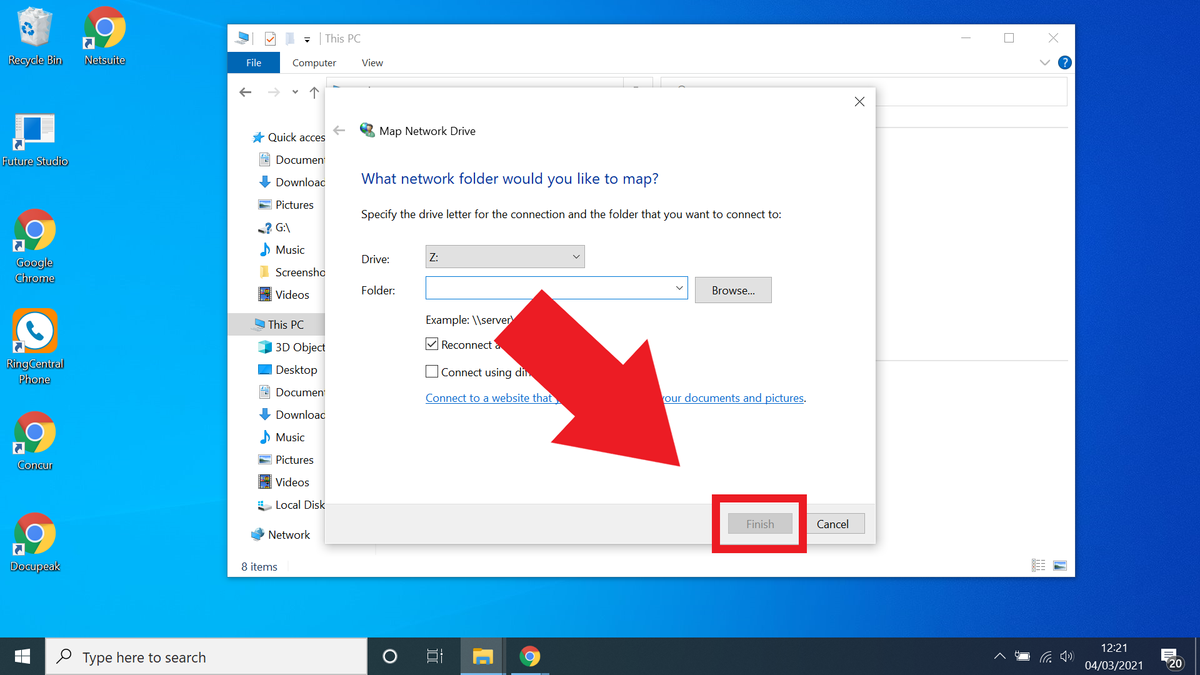Check Connect using different credentials
This screenshot has width=1200, height=675.
click(432, 371)
